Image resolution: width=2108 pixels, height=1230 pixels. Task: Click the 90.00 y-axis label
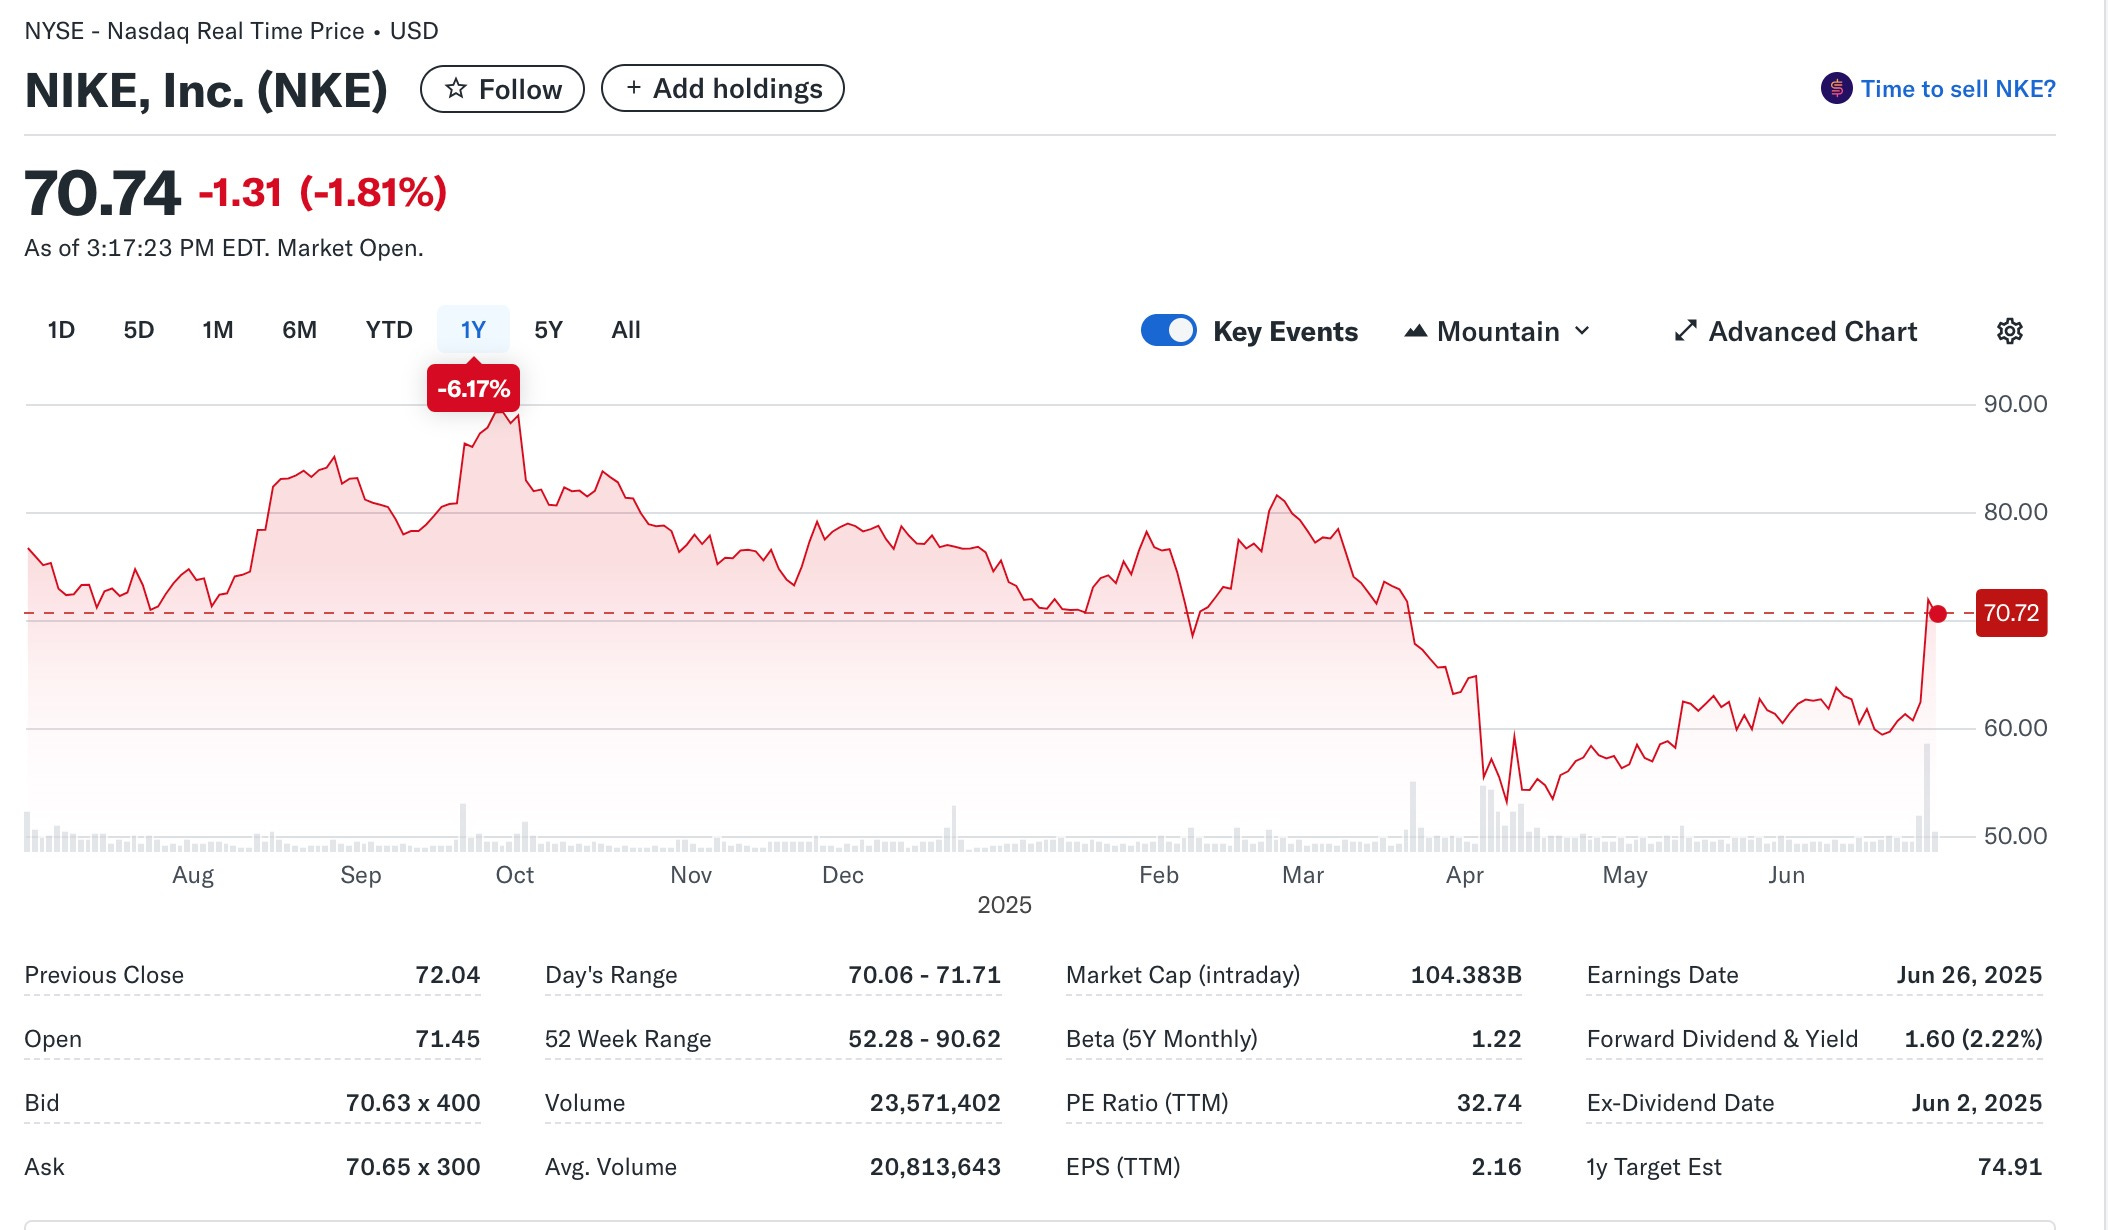click(x=2015, y=404)
